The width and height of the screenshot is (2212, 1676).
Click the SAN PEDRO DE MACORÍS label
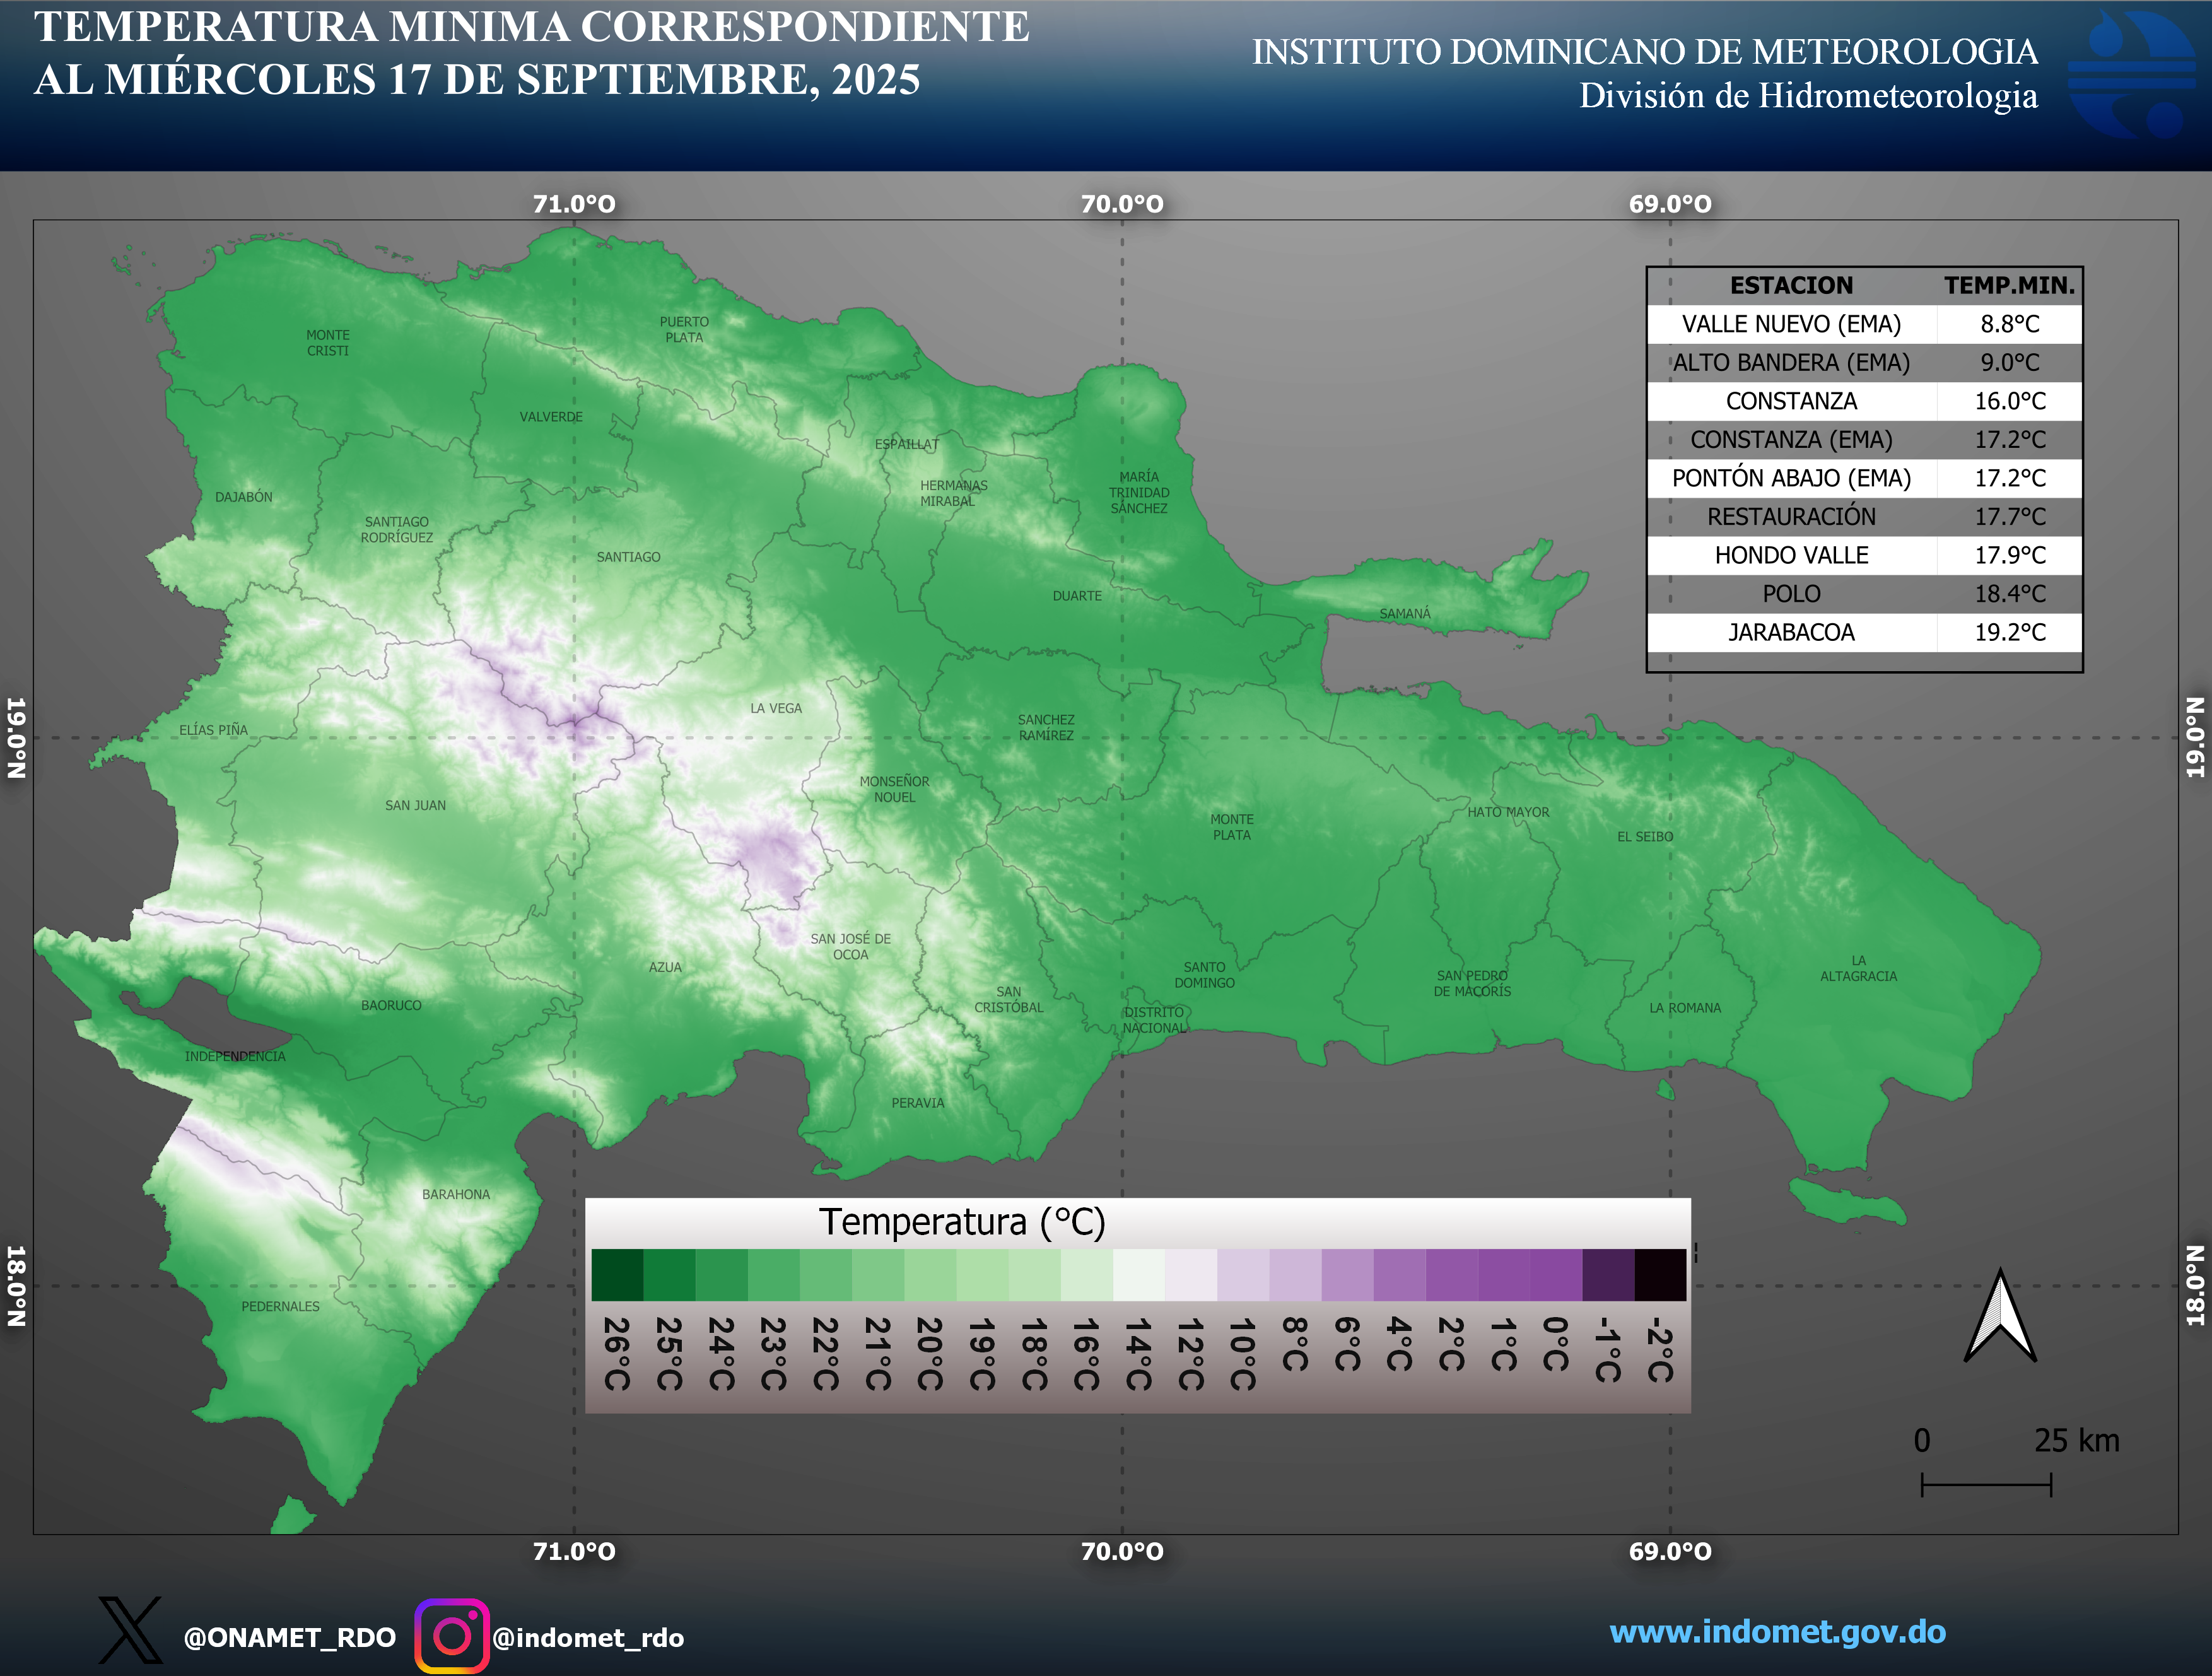coord(1472,983)
